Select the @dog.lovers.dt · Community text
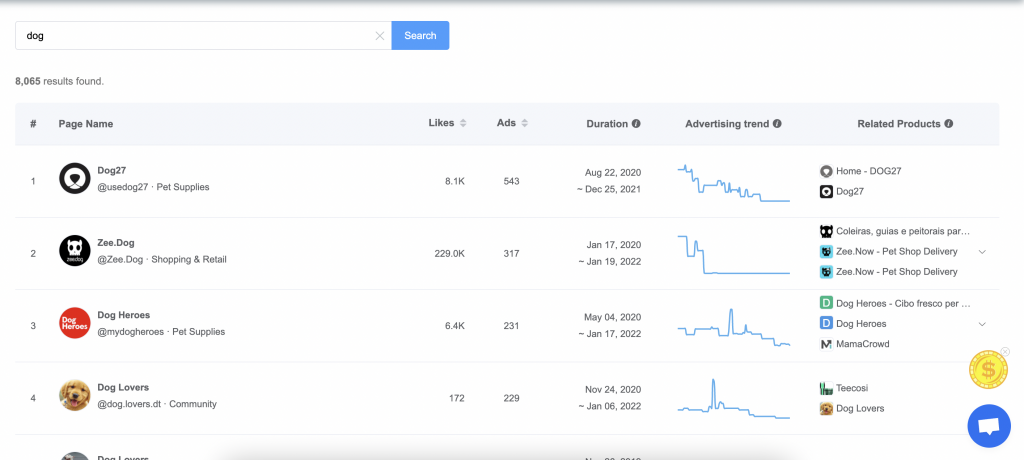This screenshot has height=460, width=1024. (x=157, y=404)
